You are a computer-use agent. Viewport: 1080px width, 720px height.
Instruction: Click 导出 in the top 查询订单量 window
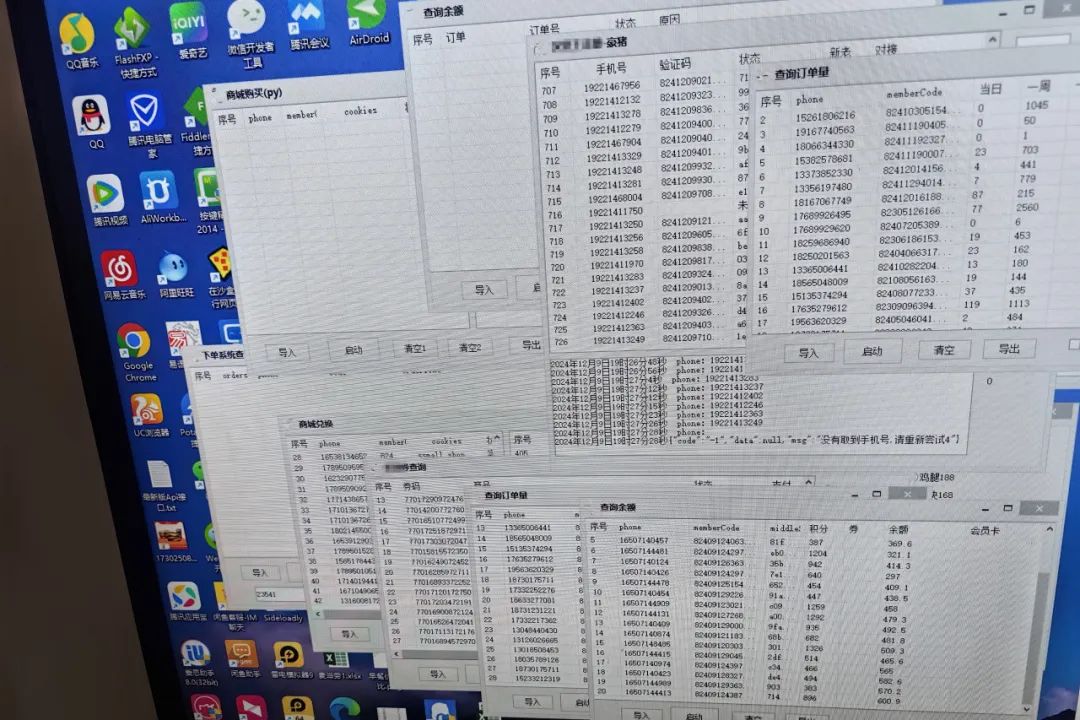(1008, 348)
